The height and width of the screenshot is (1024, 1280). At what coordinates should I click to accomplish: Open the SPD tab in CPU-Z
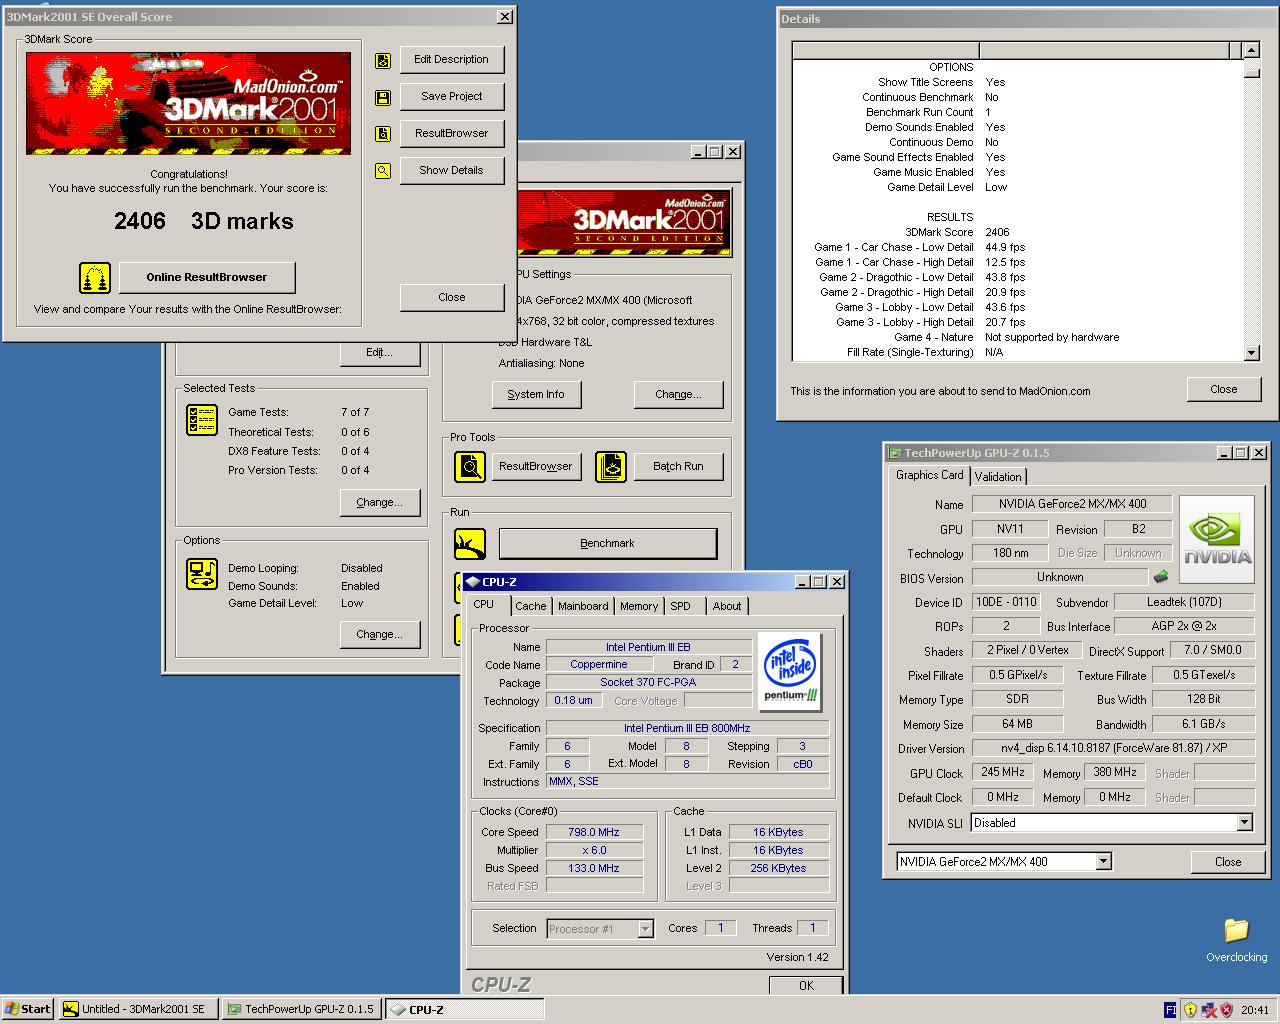point(681,606)
